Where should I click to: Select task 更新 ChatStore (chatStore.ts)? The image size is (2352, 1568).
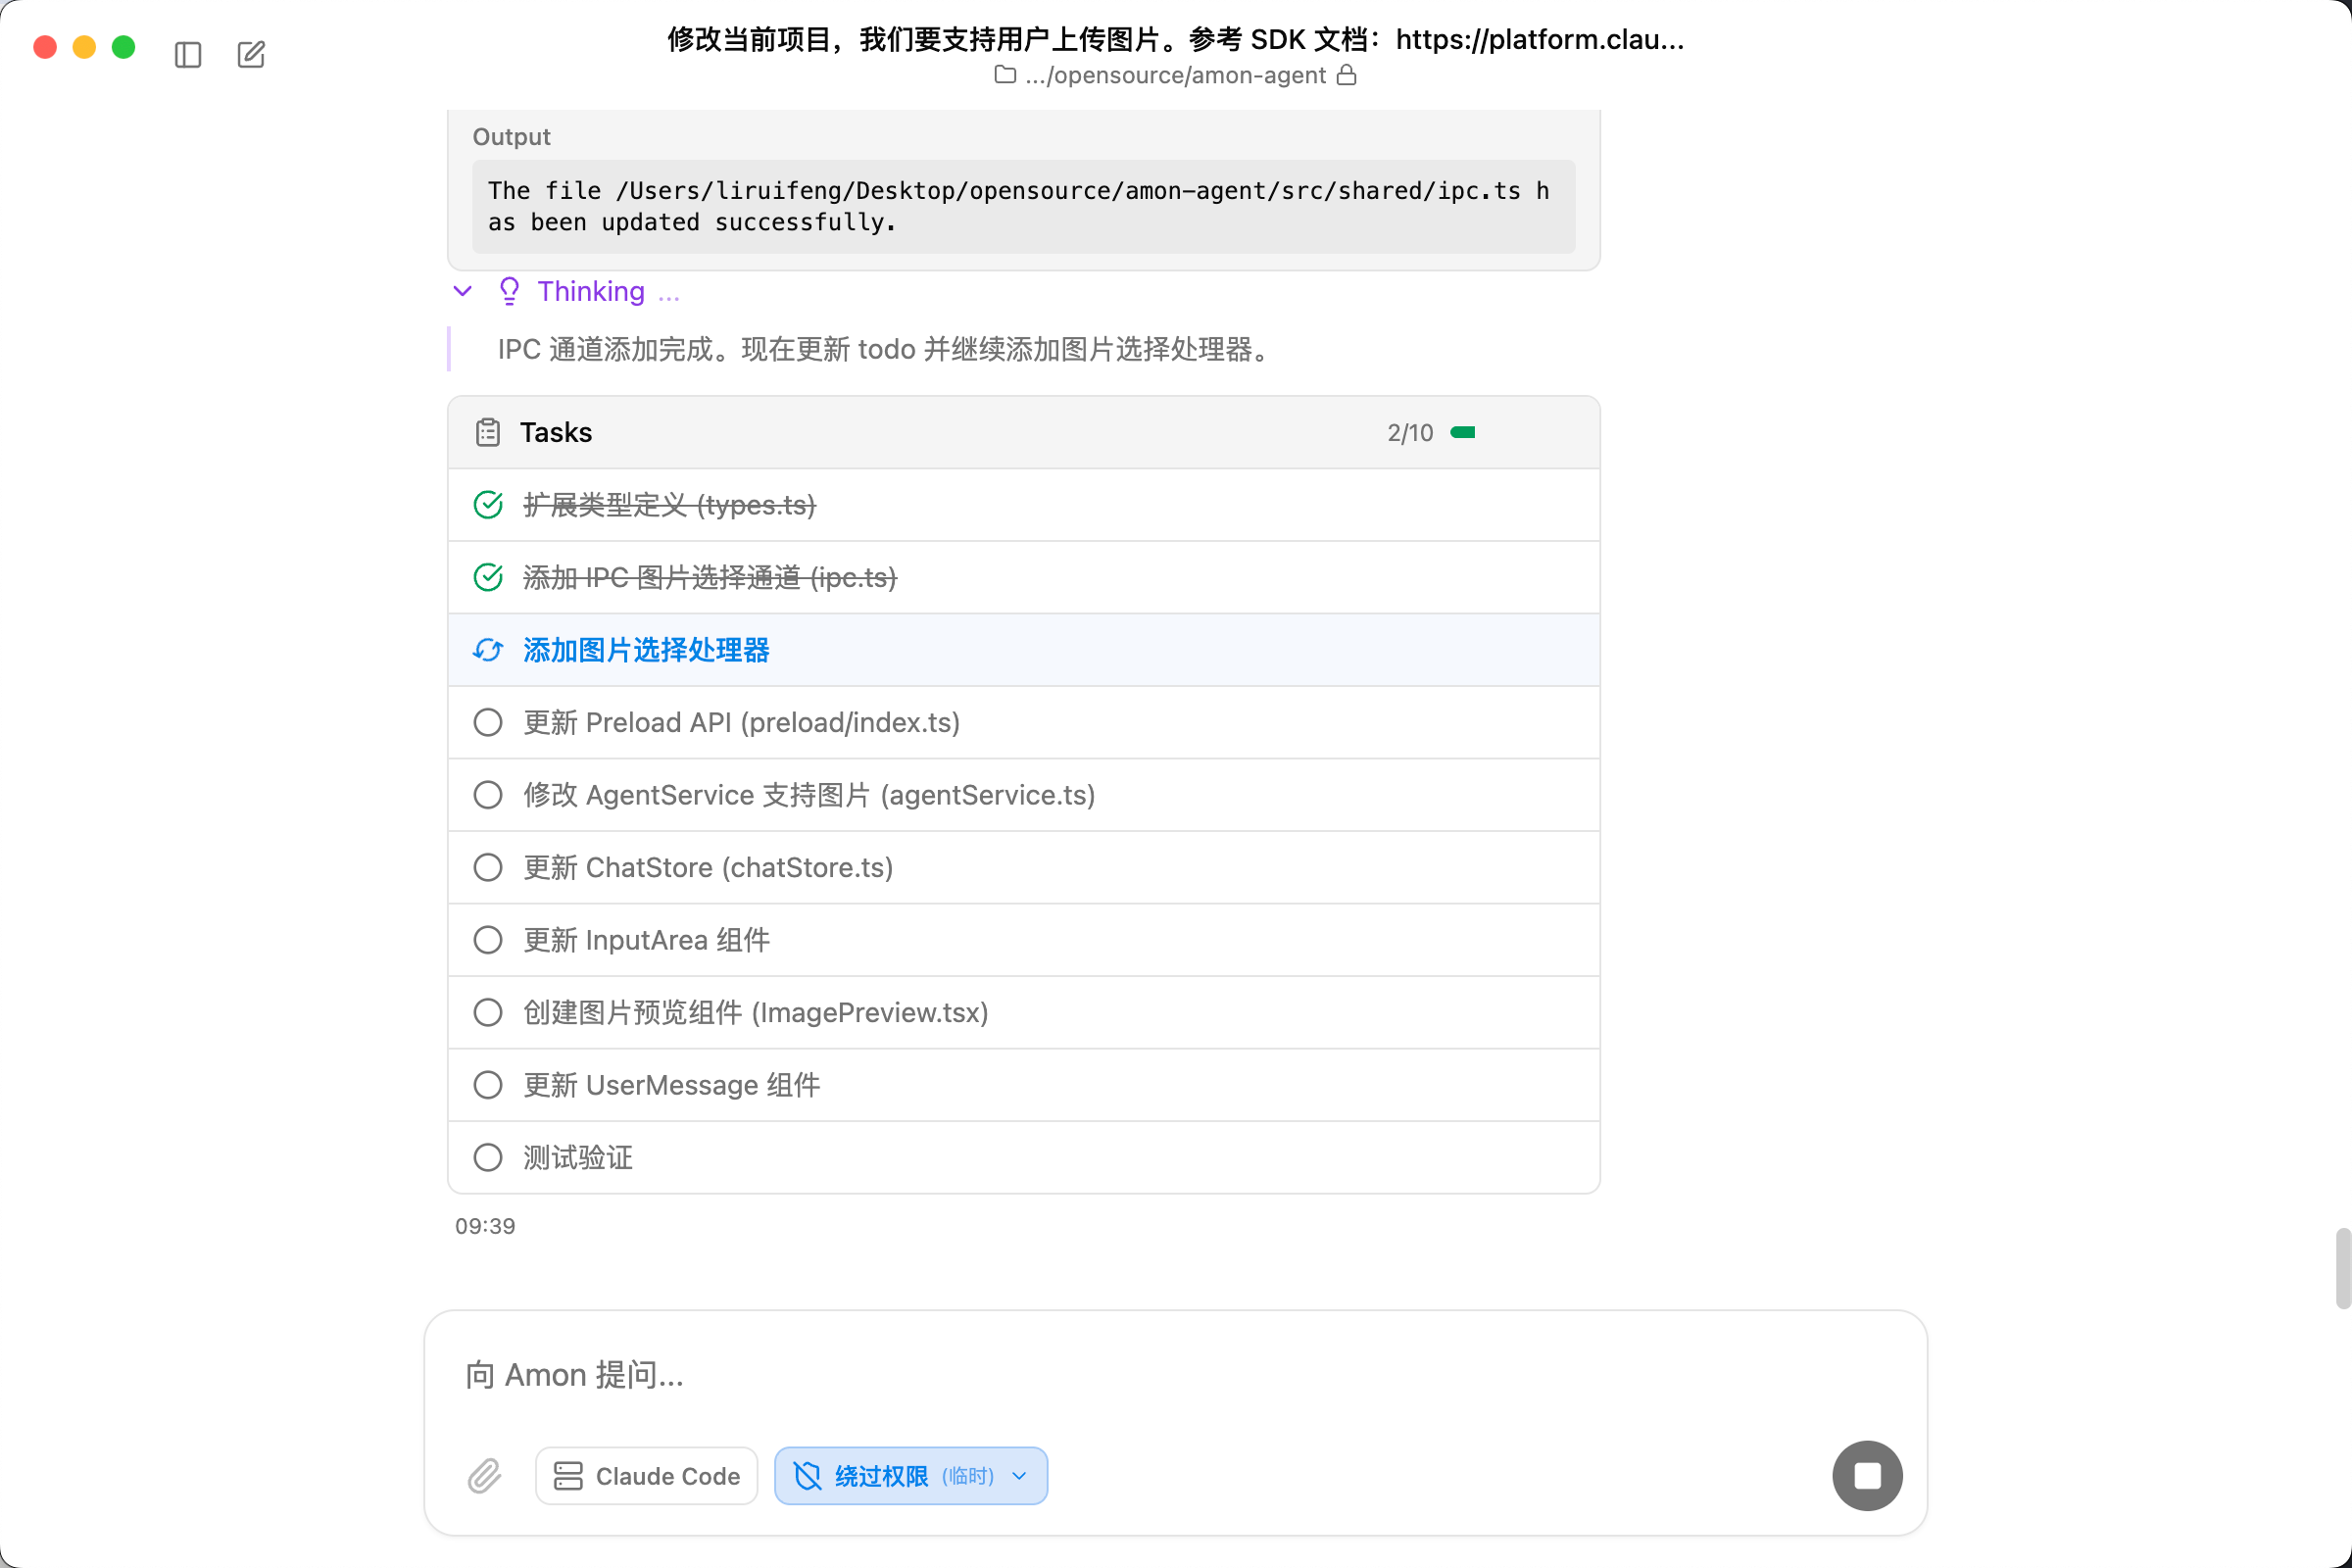pos(705,867)
